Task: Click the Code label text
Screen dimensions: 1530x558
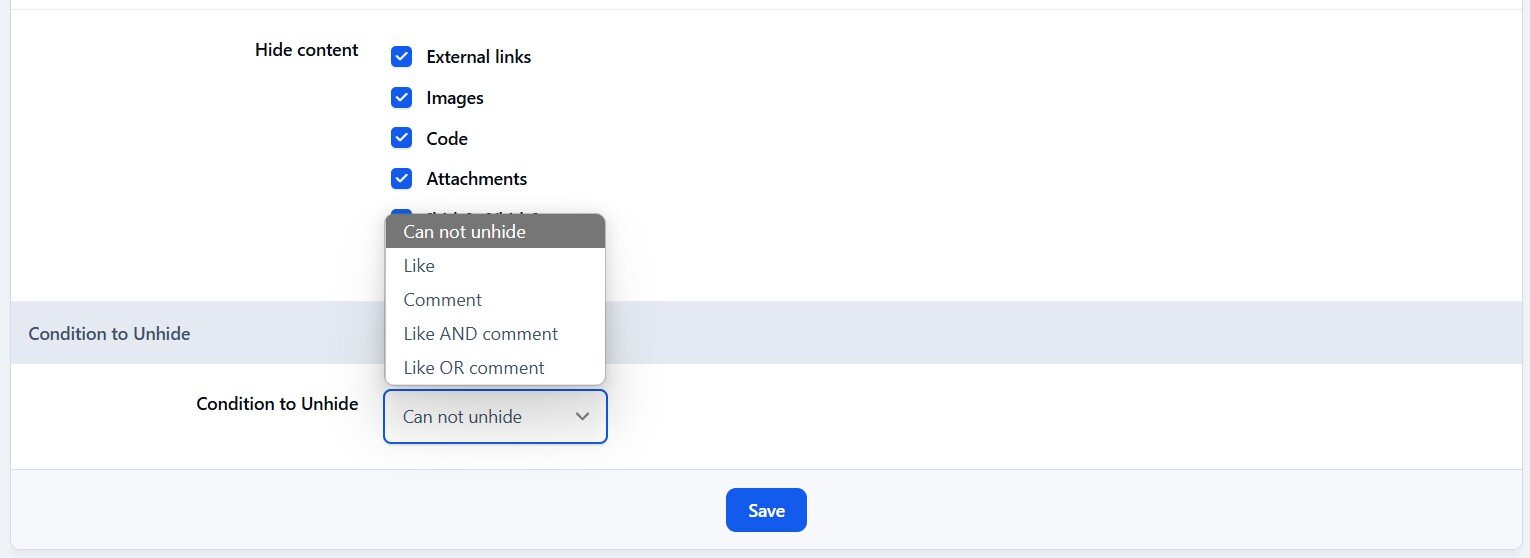Action: pos(447,138)
